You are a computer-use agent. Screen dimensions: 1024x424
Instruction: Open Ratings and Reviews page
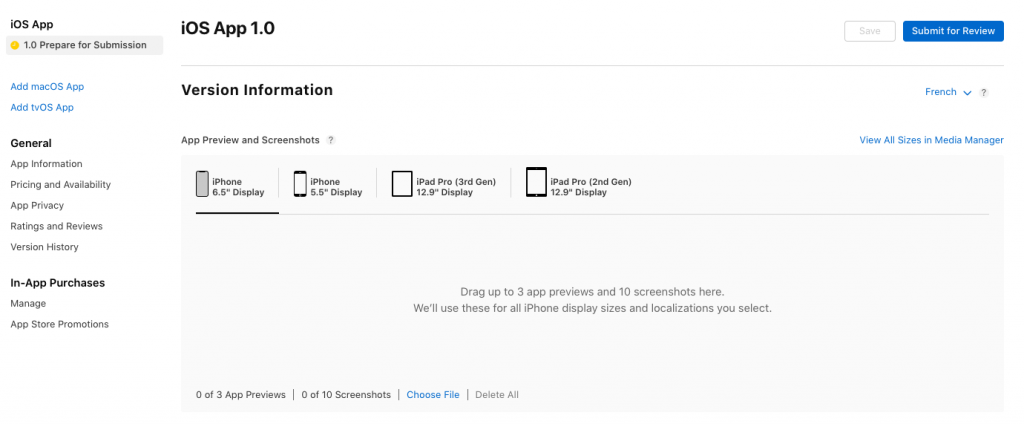click(56, 226)
